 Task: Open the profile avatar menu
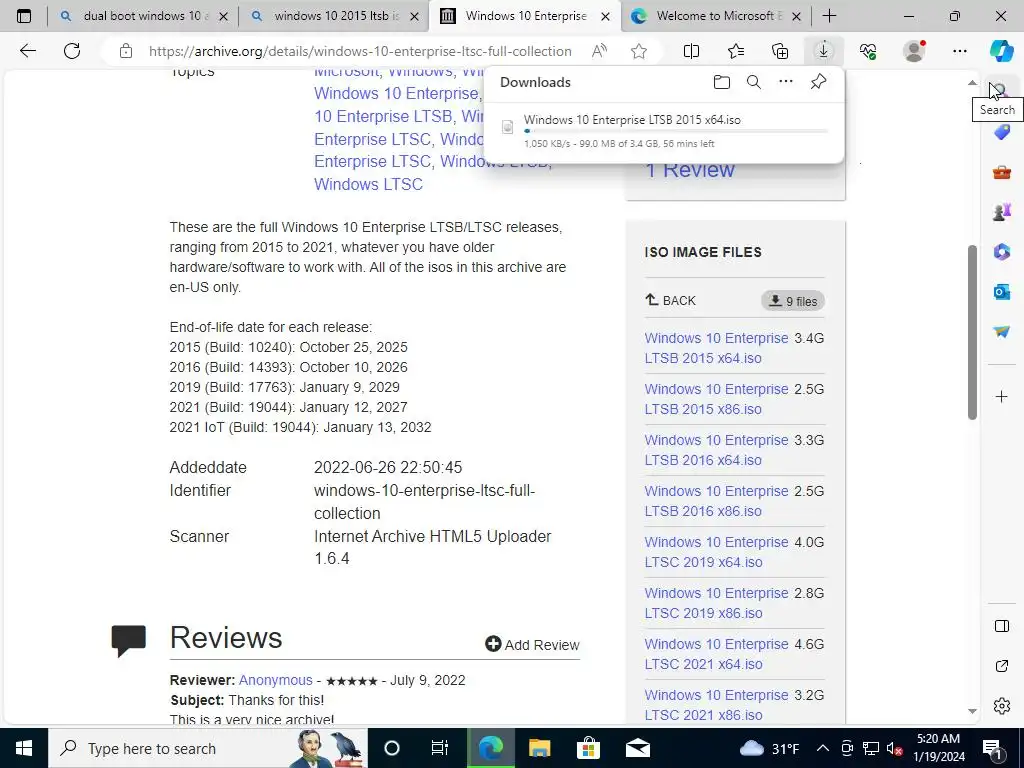point(914,51)
